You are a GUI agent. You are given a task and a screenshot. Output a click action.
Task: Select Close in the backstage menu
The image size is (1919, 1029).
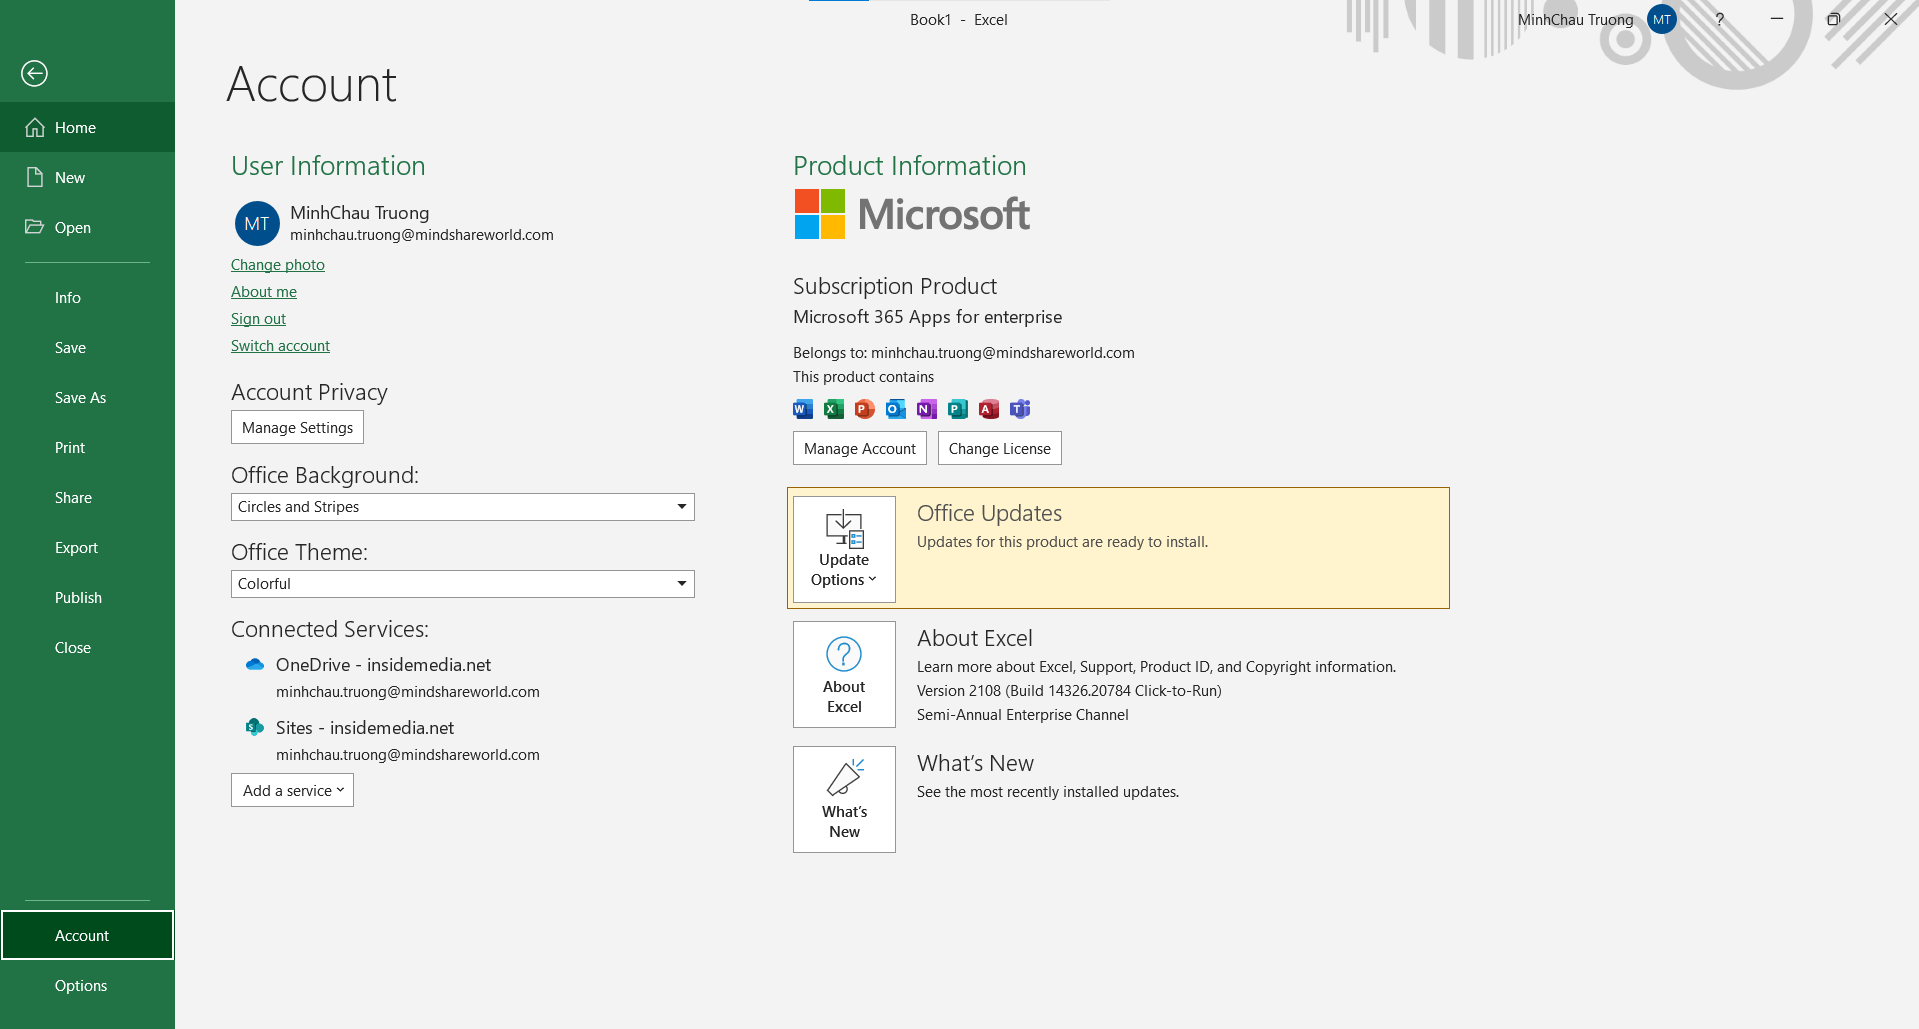(x=87, y=647)
